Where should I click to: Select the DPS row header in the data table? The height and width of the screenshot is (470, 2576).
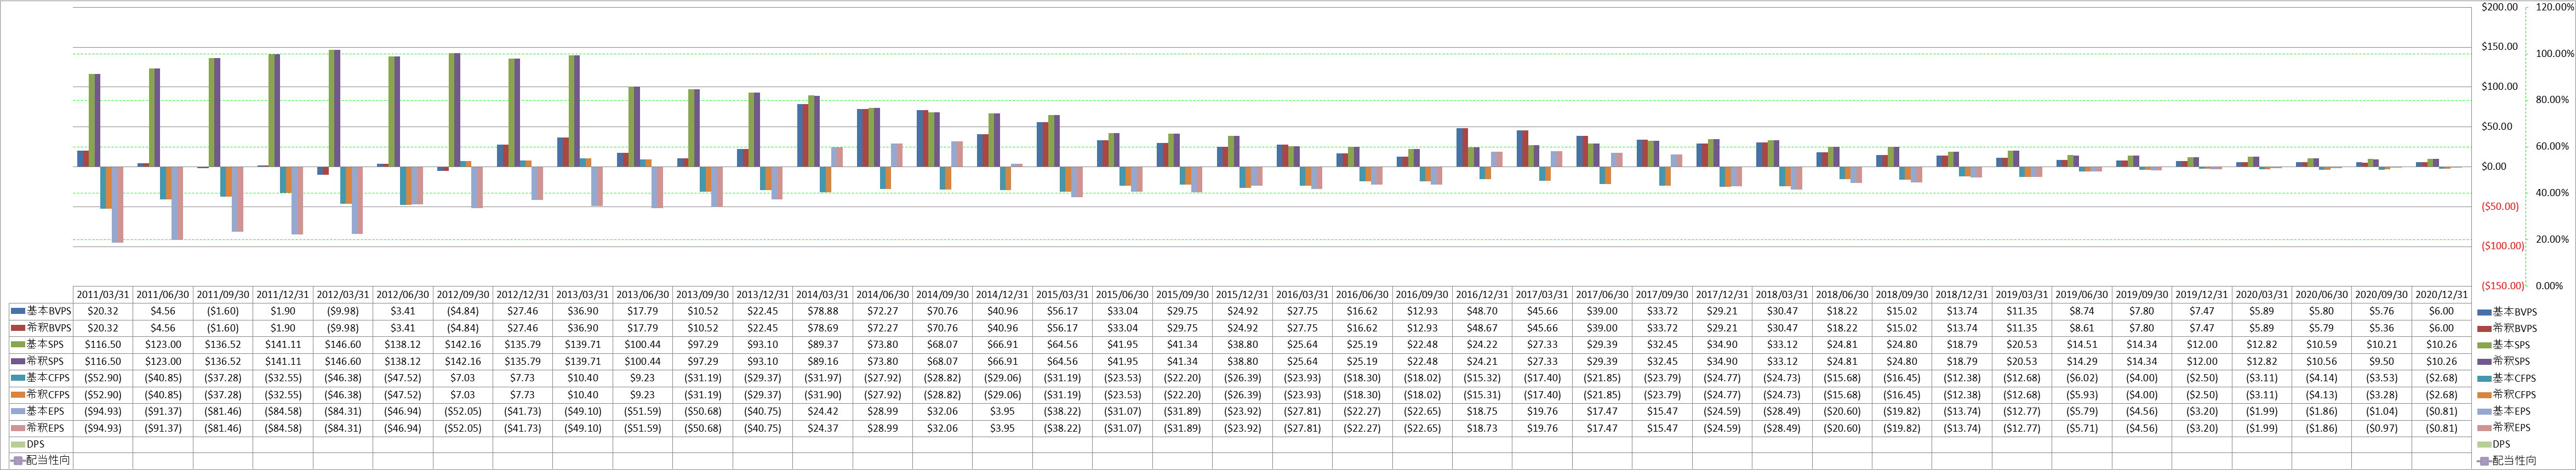40,444
